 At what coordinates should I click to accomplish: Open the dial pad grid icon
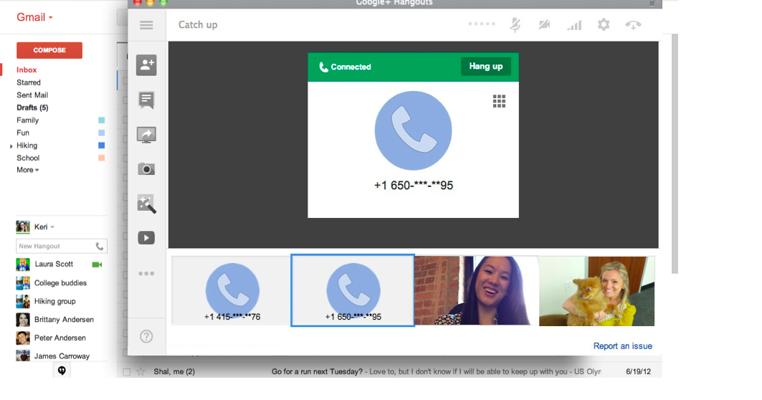(x=499, y=101)
